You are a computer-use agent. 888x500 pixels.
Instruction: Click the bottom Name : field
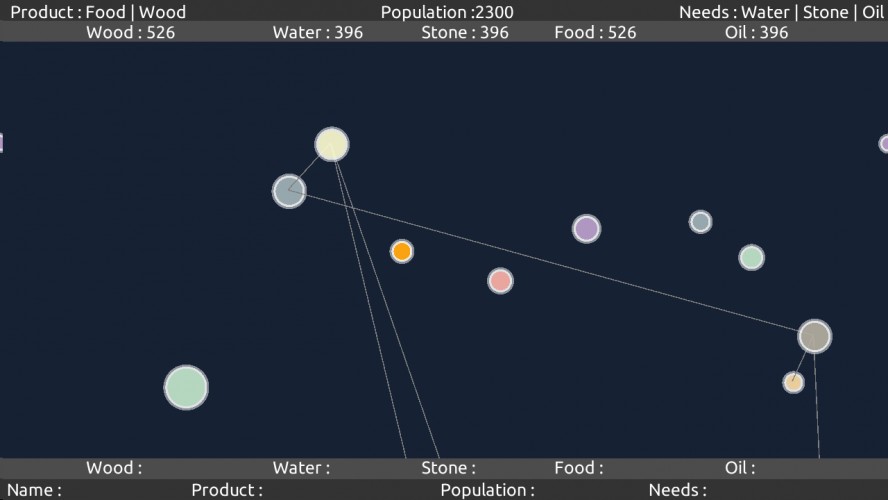click(x=34, y=490)
